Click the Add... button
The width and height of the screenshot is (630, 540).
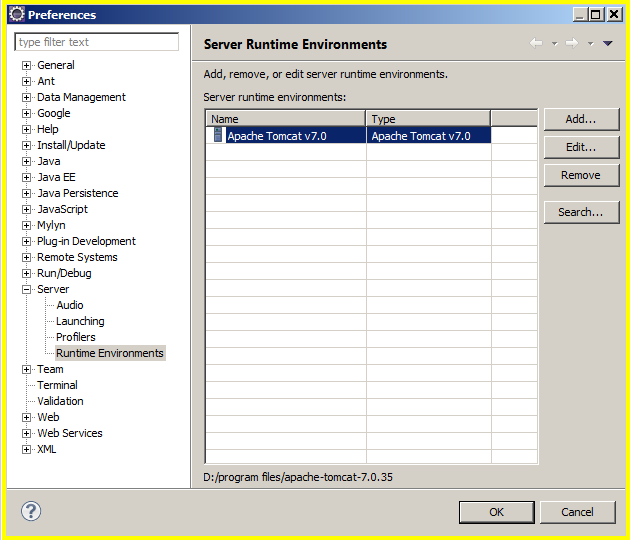click(581, 119)
